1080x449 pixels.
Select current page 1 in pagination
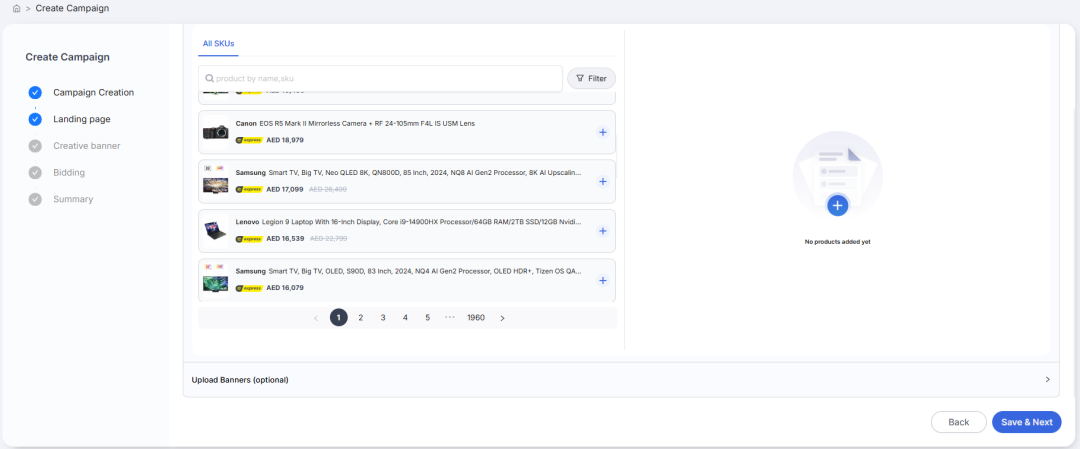click(338, 317)
